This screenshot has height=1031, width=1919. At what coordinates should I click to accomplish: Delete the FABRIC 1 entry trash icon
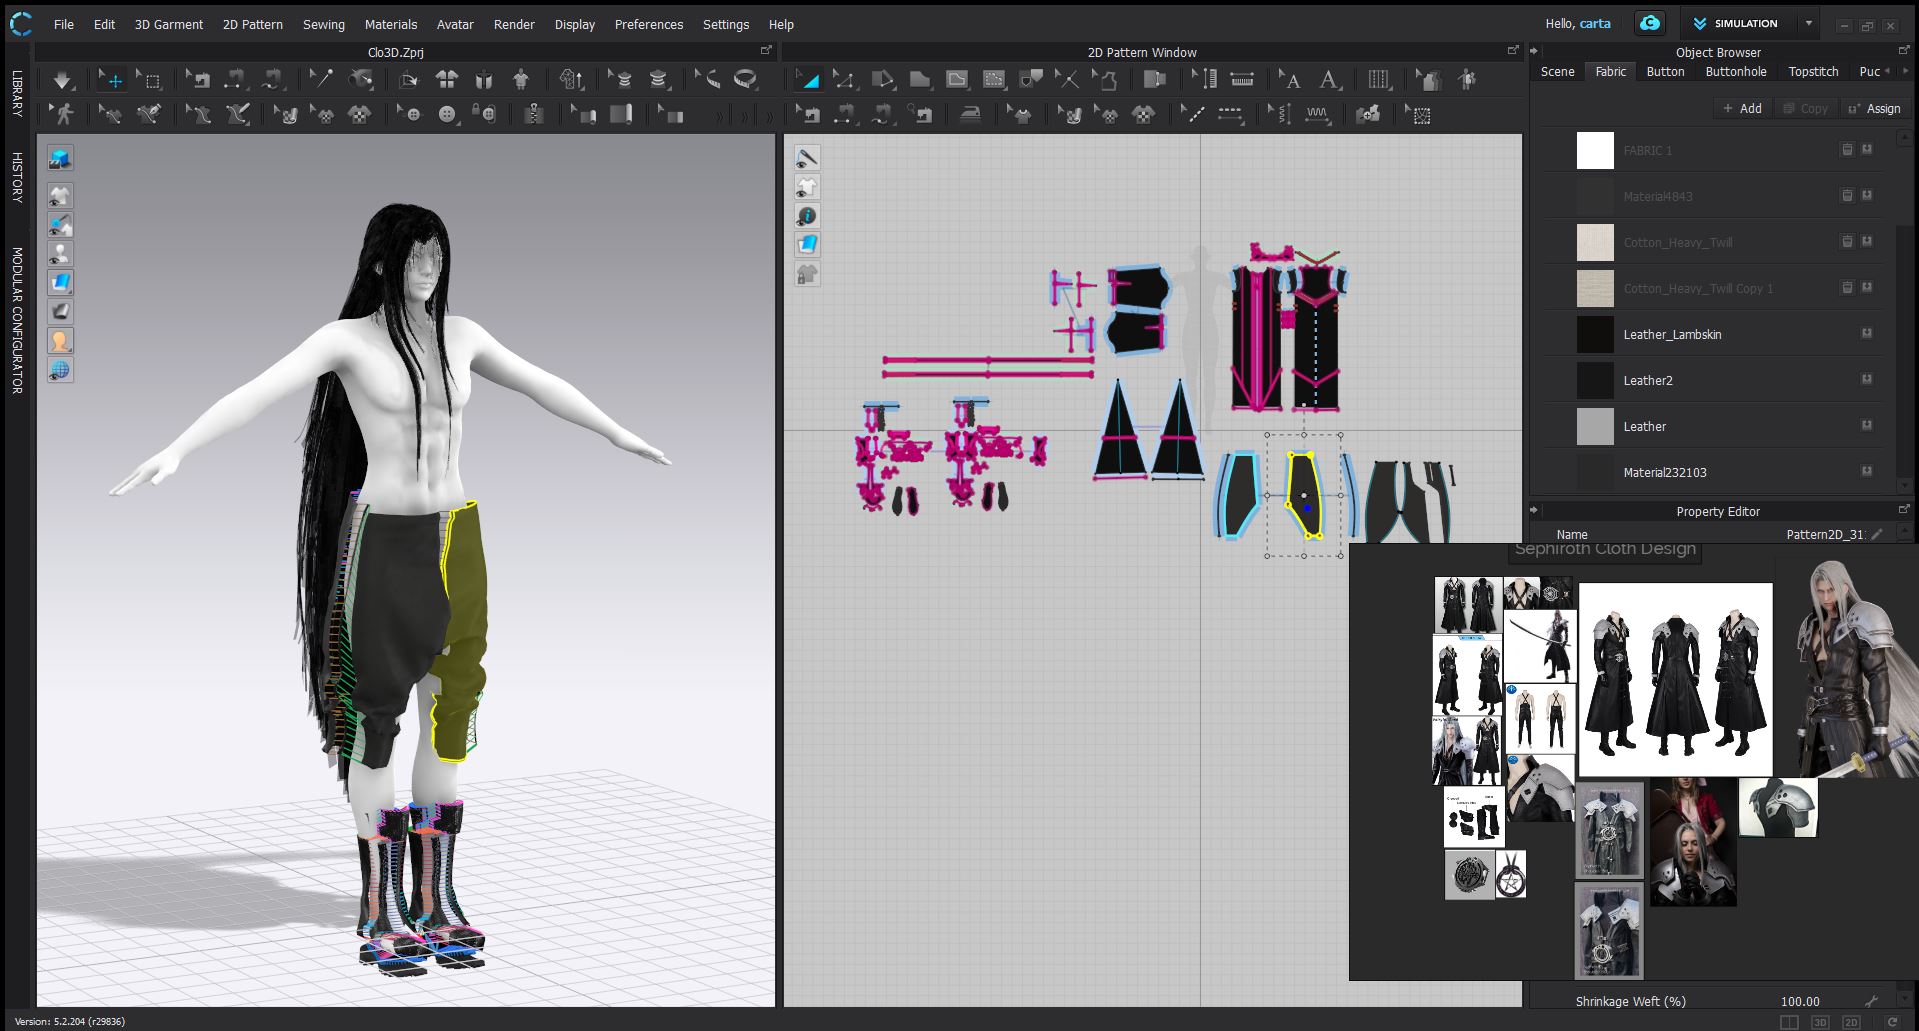point(1847,150)
